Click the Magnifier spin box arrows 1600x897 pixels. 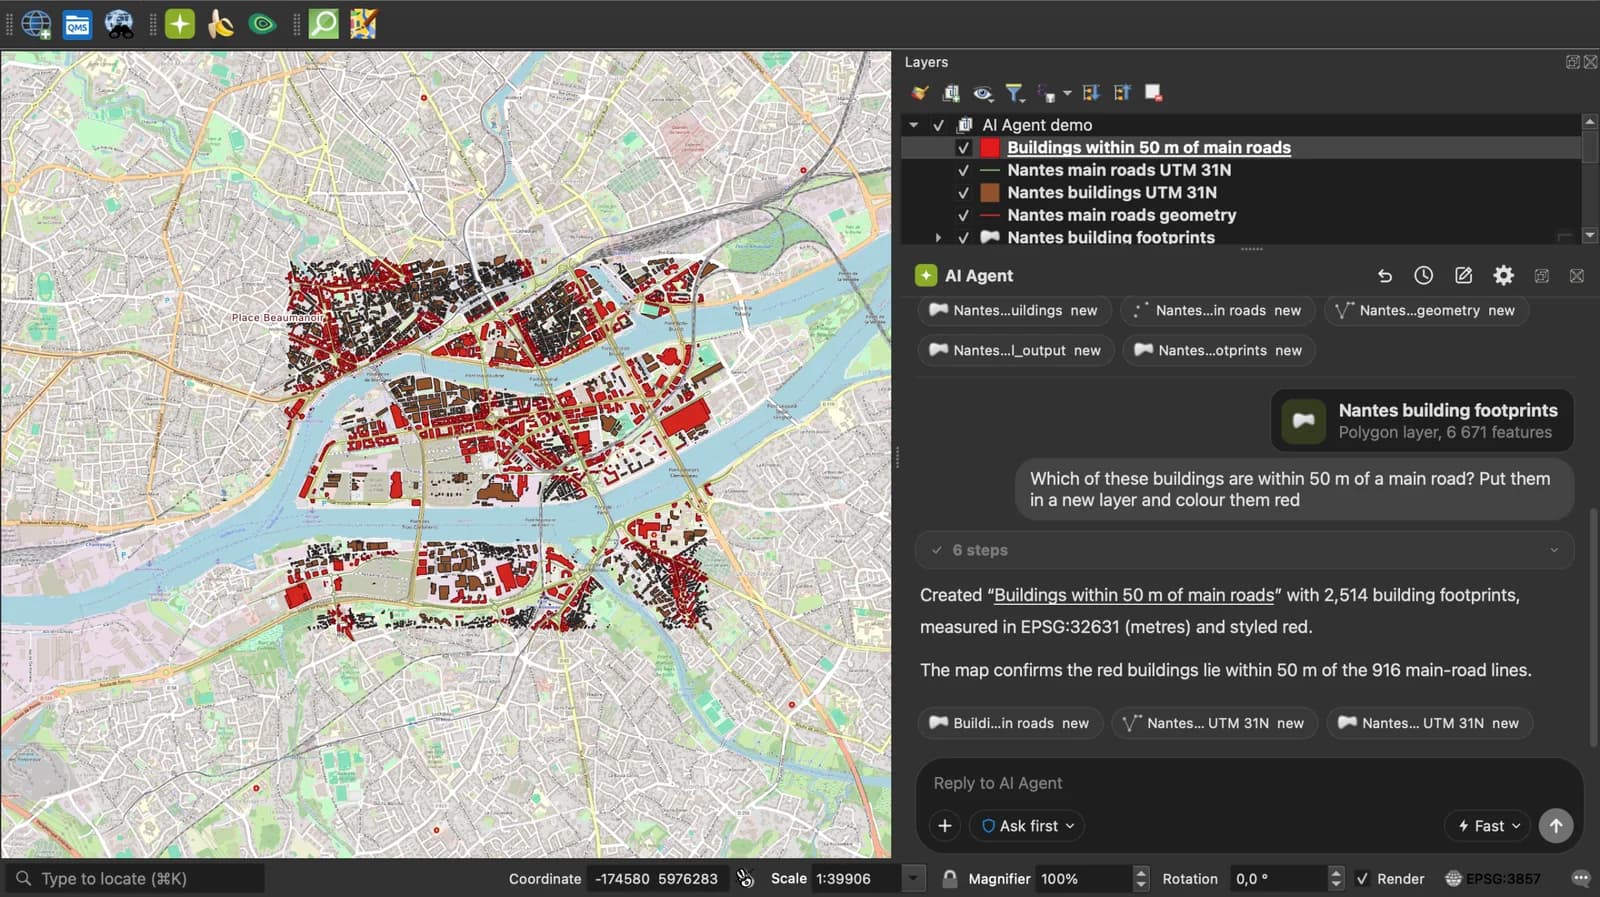click(x=1141, y=879)
